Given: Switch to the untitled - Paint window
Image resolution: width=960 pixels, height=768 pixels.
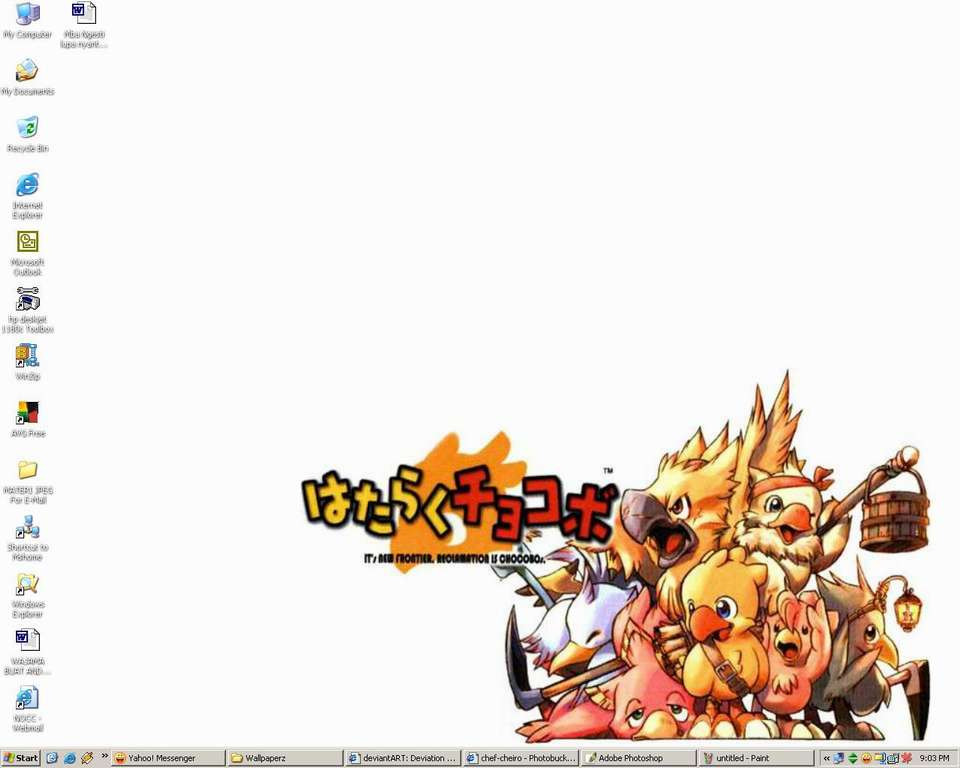Looking at the screenshot, I should 756,758.
